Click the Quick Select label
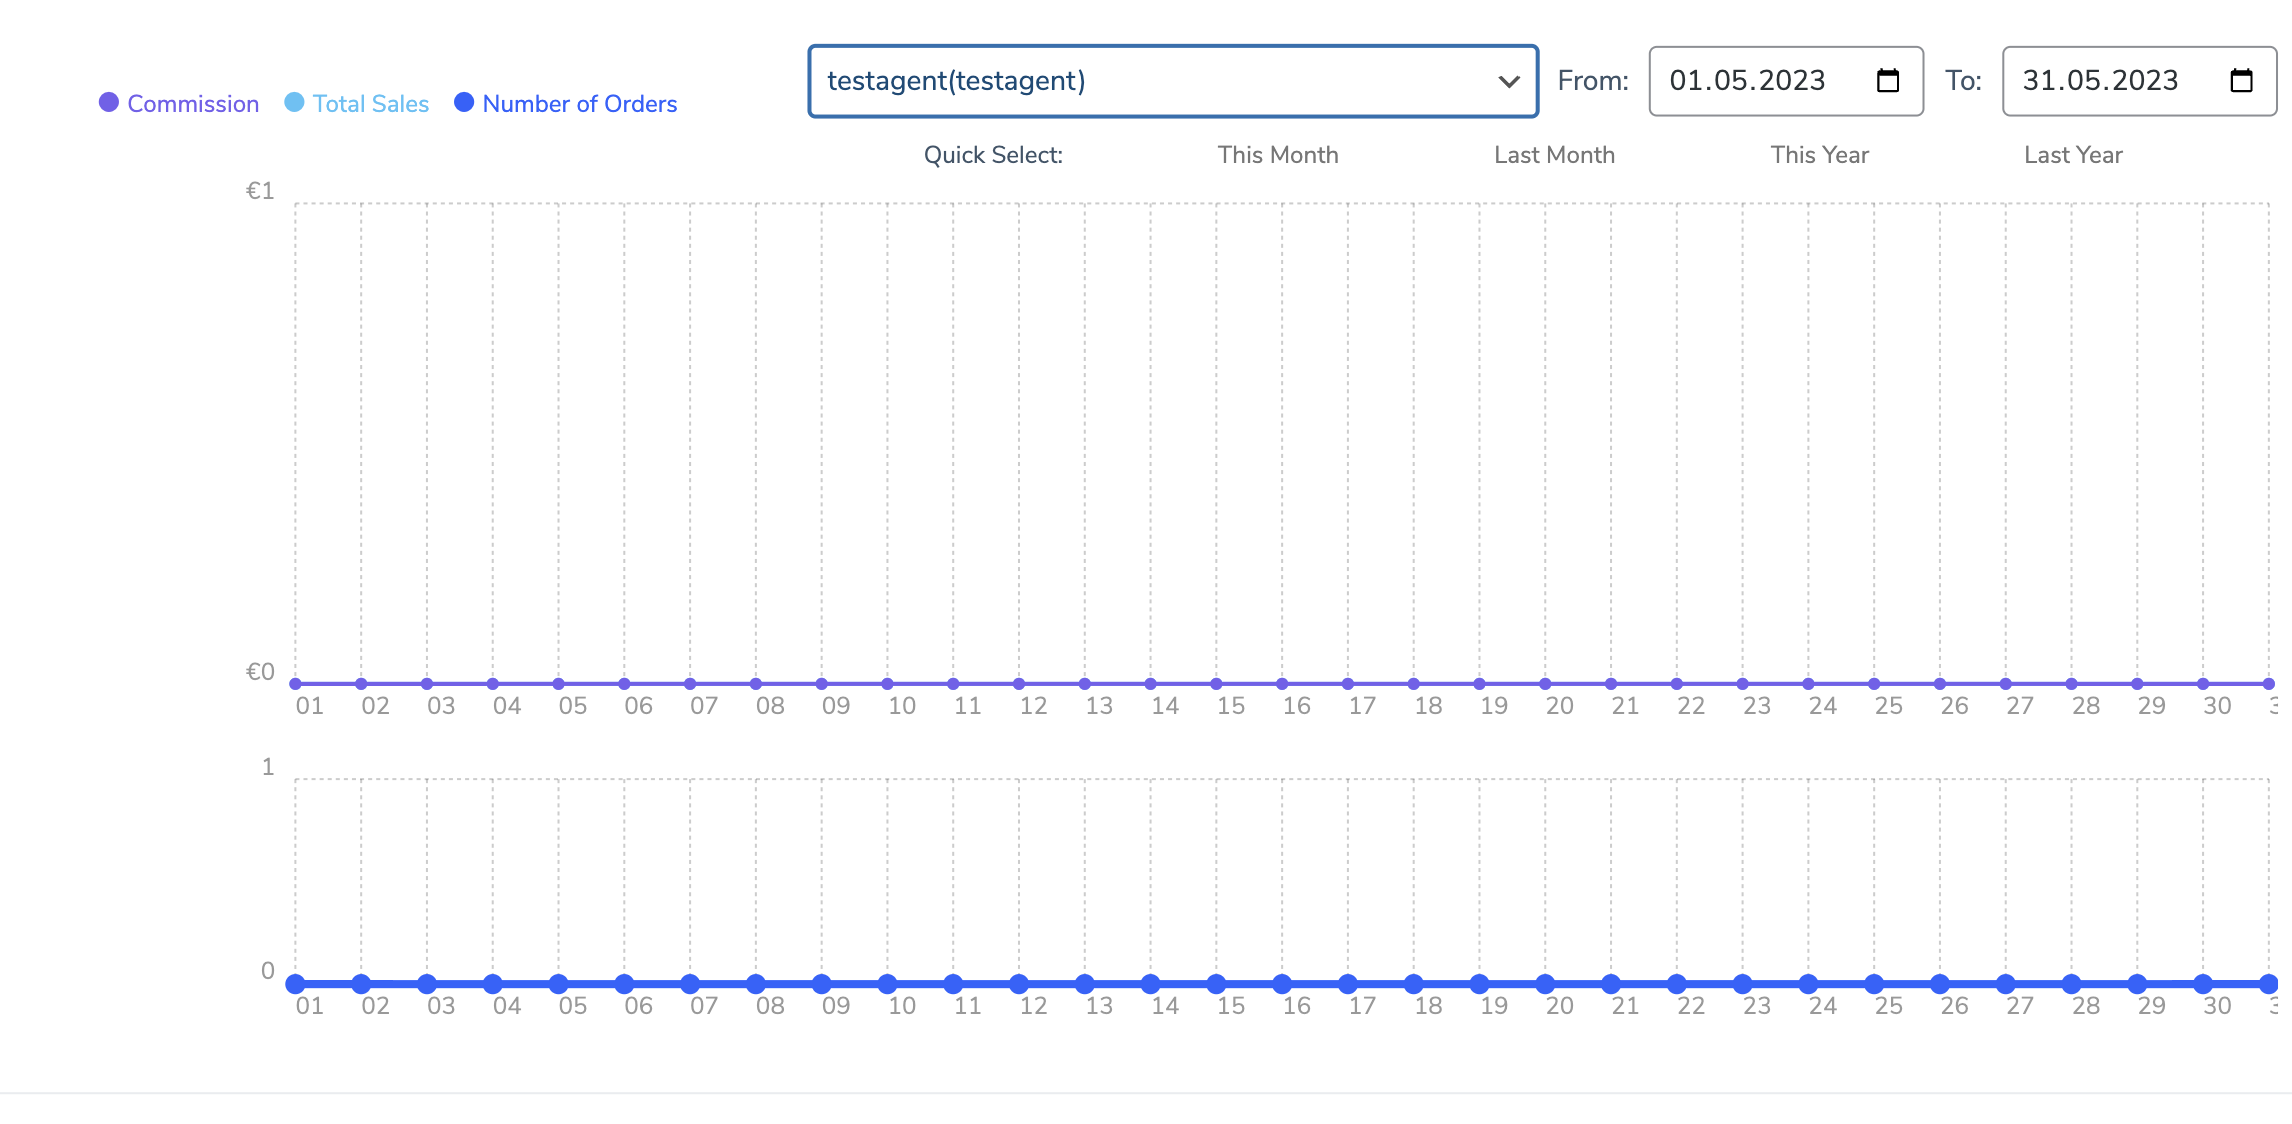The width and height of the screenshot is (2292, 1124). pyautogui.click(x=993, y=155)
